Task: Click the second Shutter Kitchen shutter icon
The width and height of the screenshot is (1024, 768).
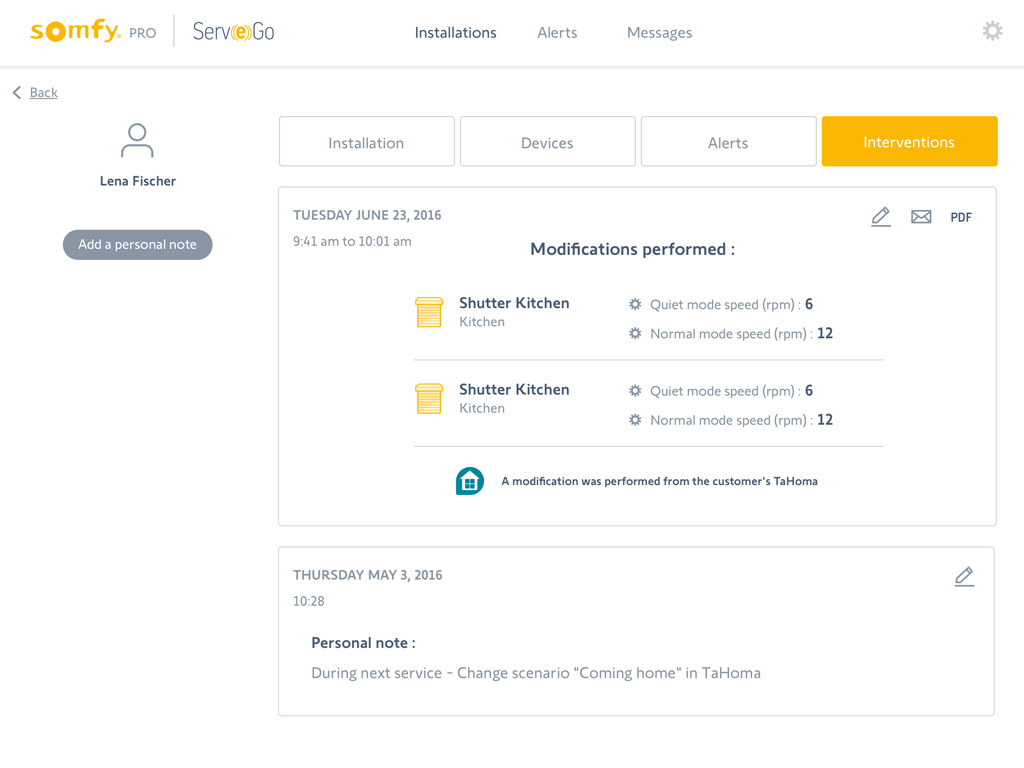Action: [429, 398]
